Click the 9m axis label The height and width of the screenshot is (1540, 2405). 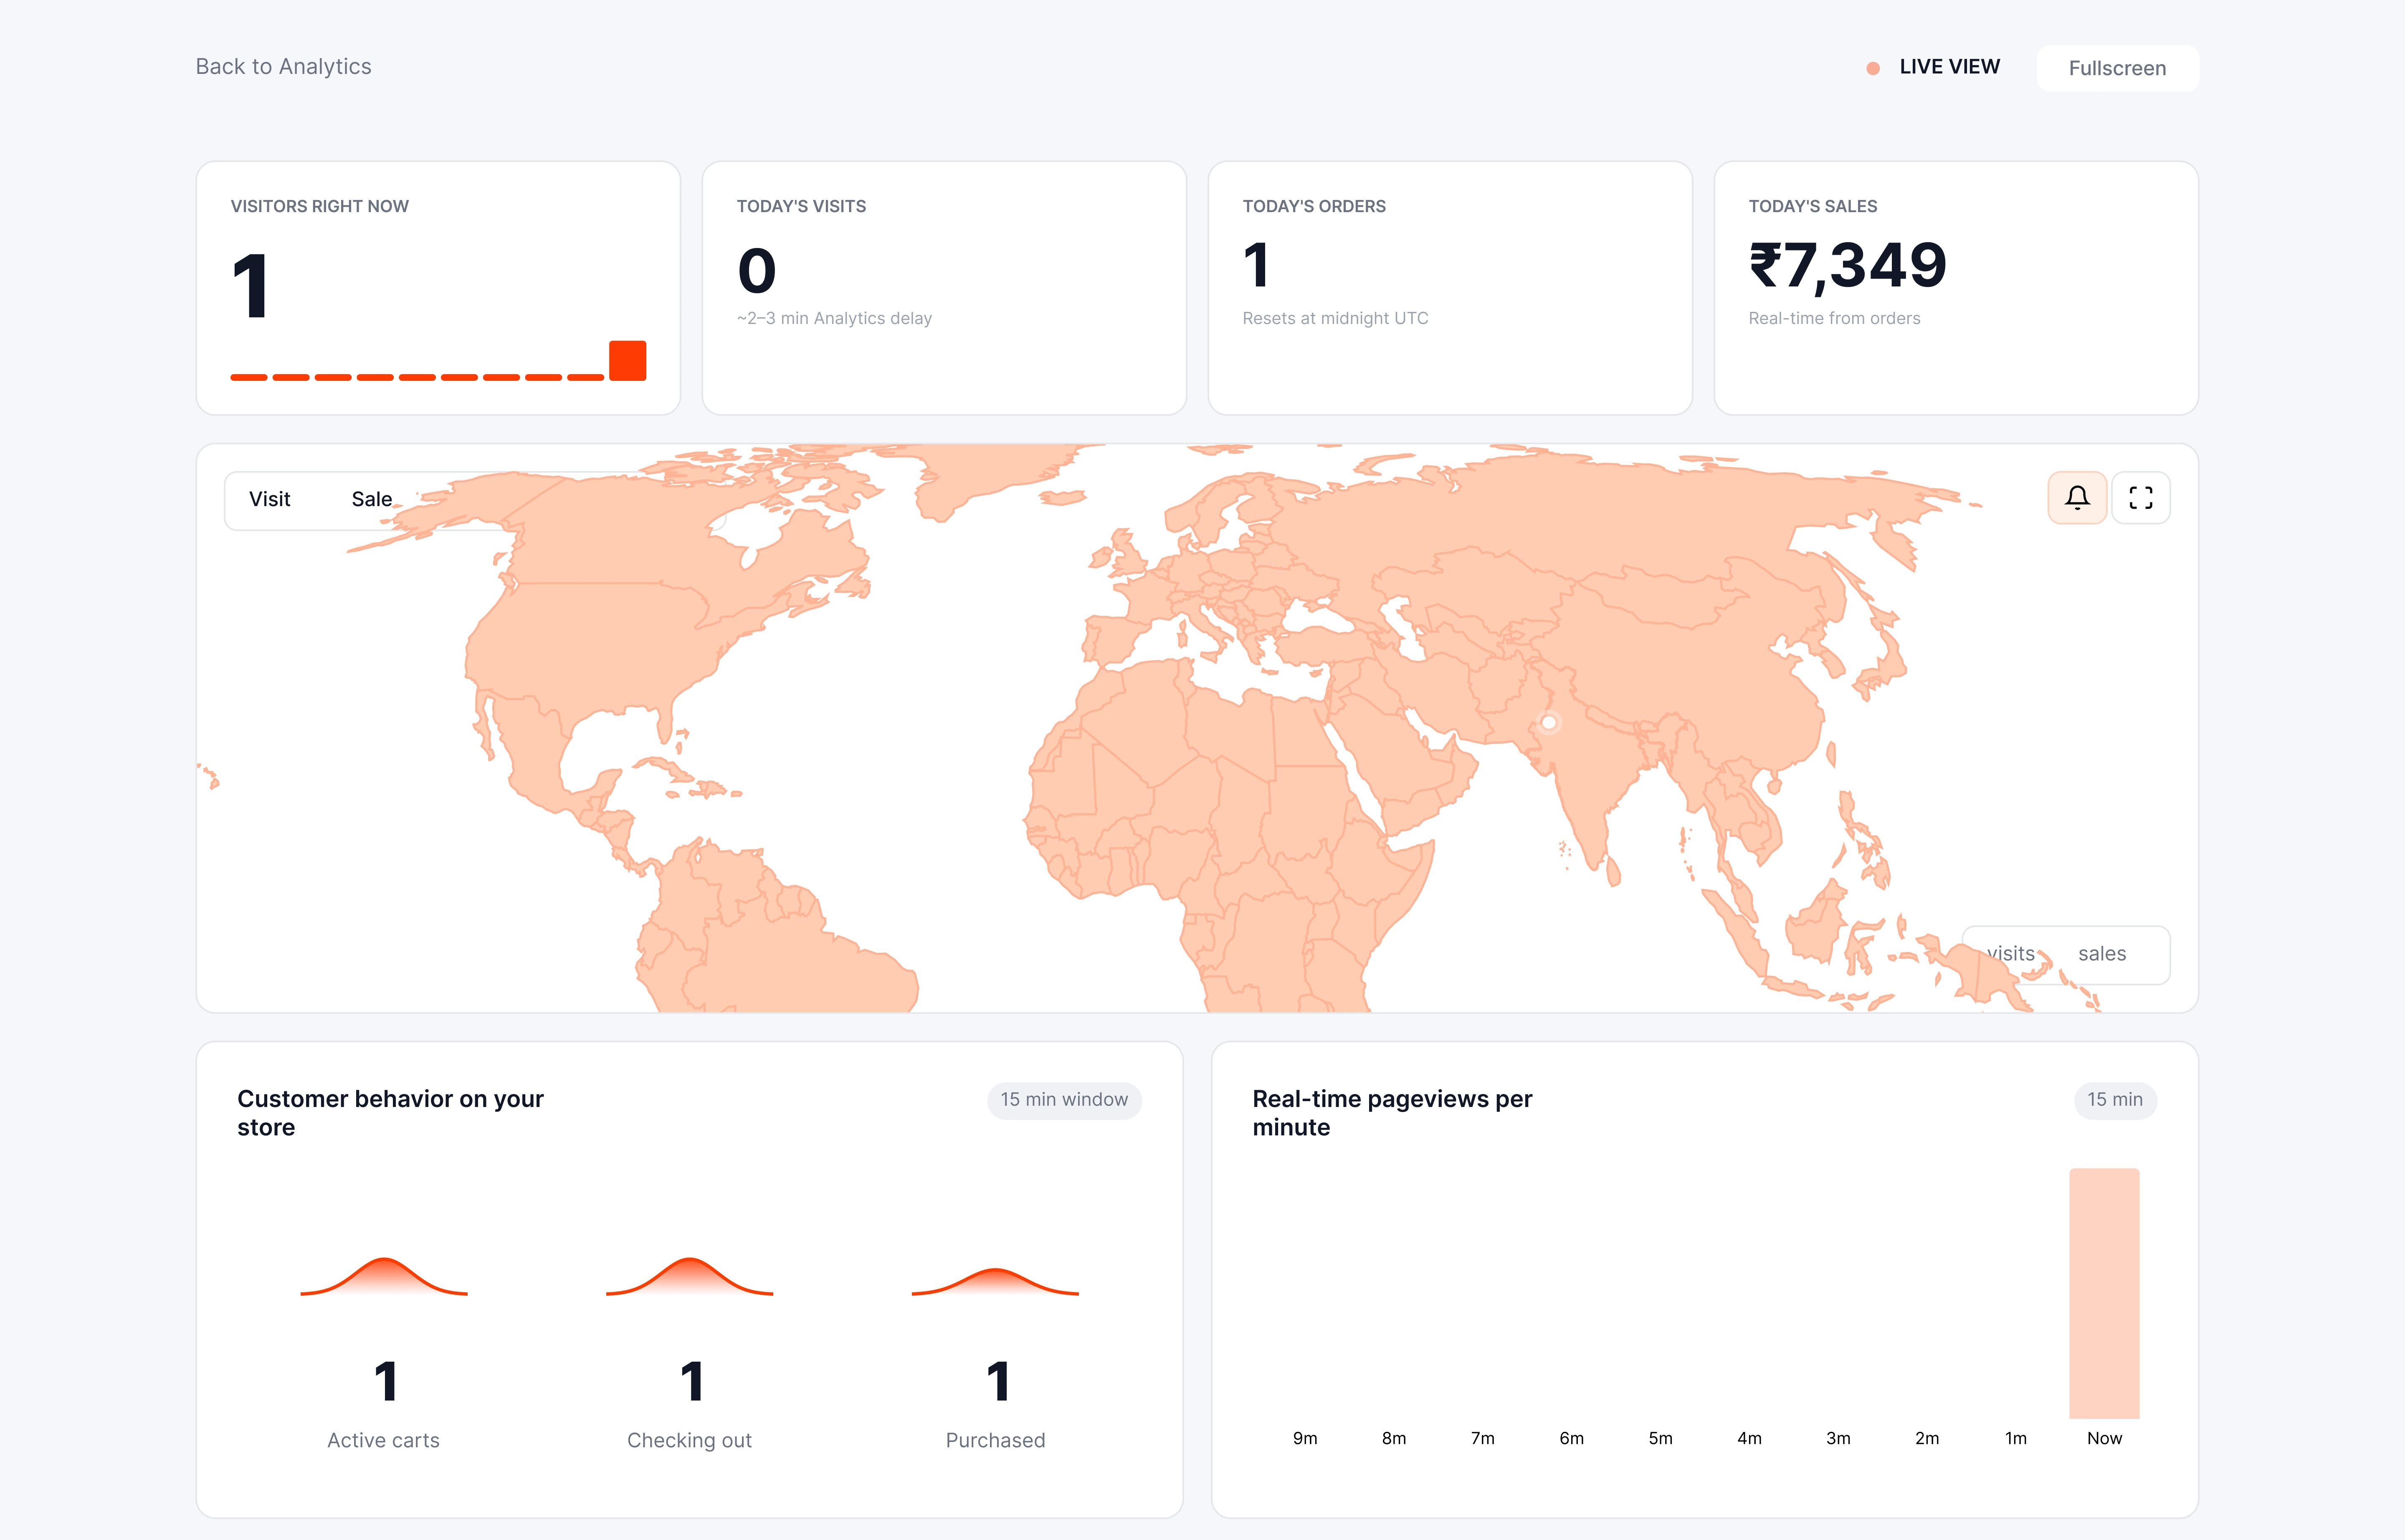click(x=1305, y=1438)
